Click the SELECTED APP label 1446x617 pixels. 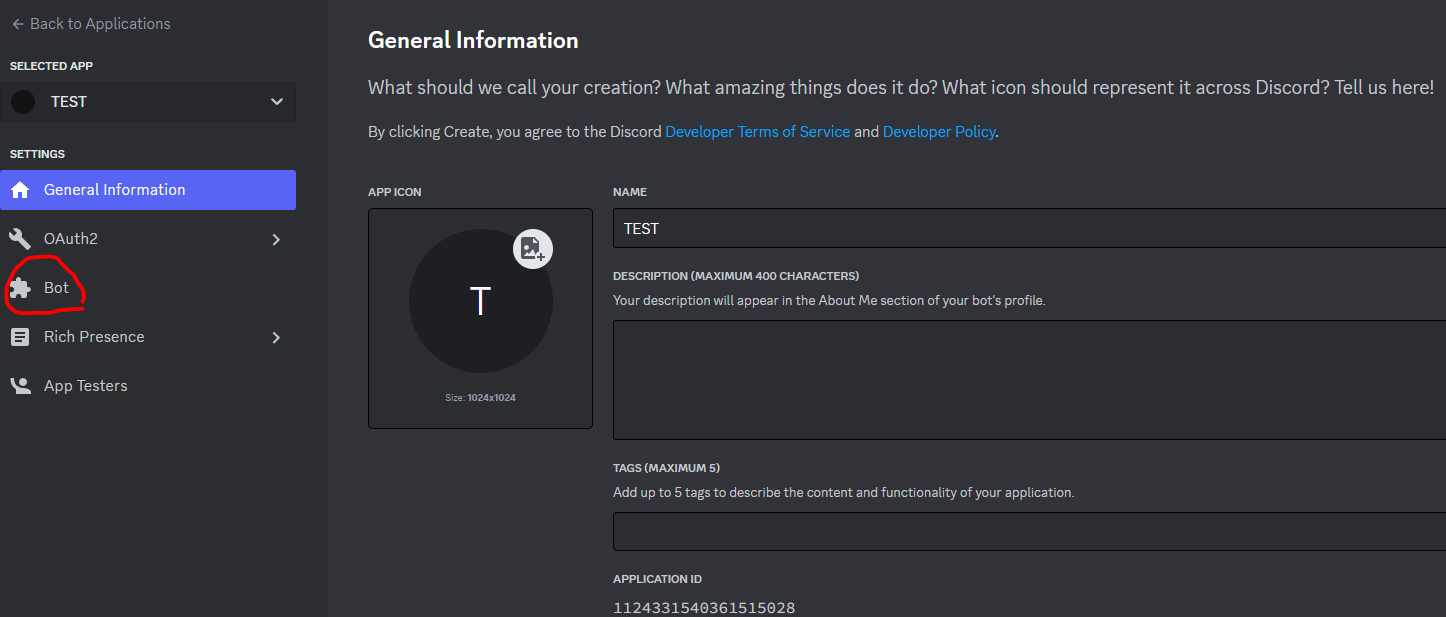click(51, 66)
